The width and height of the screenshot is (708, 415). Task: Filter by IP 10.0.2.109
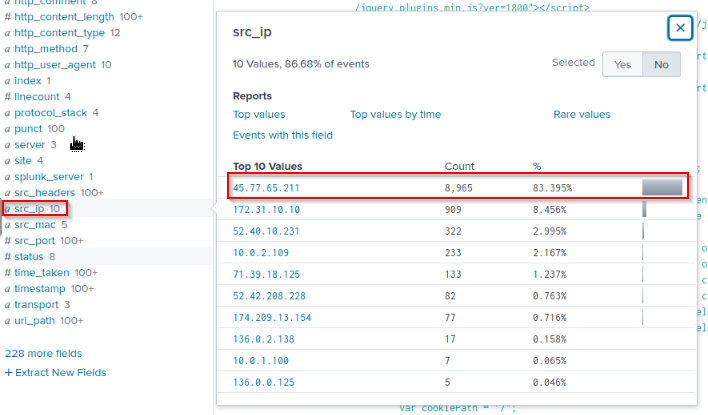pos(261,253)
